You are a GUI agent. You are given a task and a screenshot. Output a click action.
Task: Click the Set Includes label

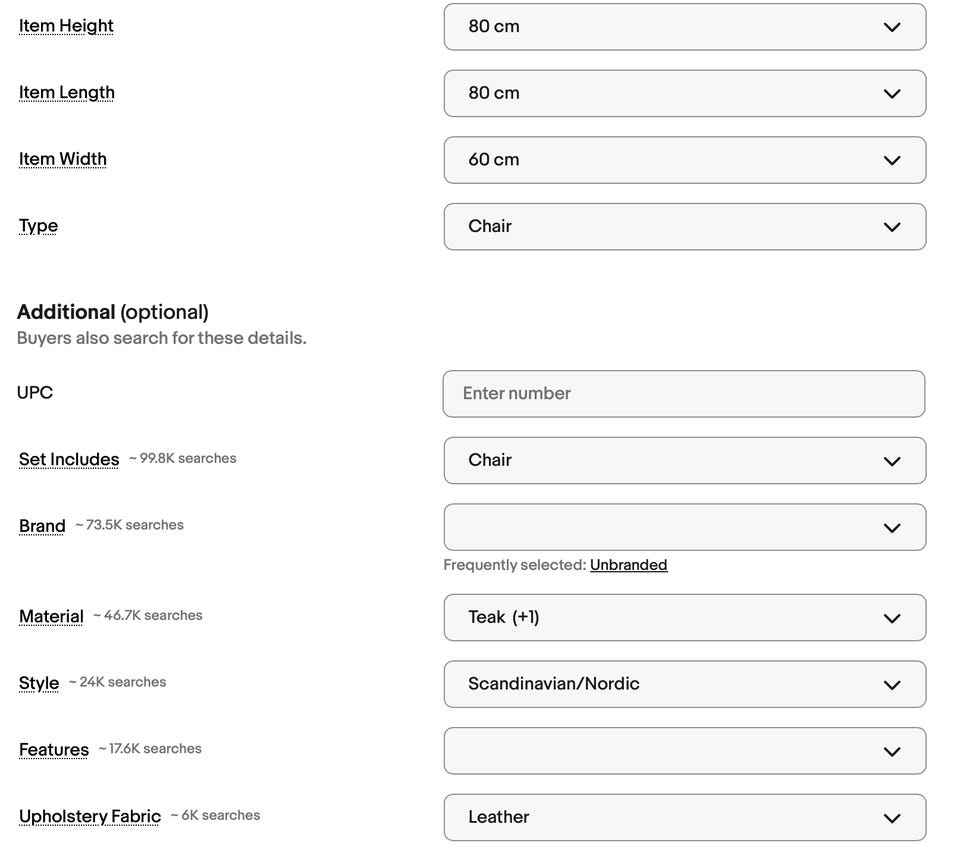(x=69, y=460)
